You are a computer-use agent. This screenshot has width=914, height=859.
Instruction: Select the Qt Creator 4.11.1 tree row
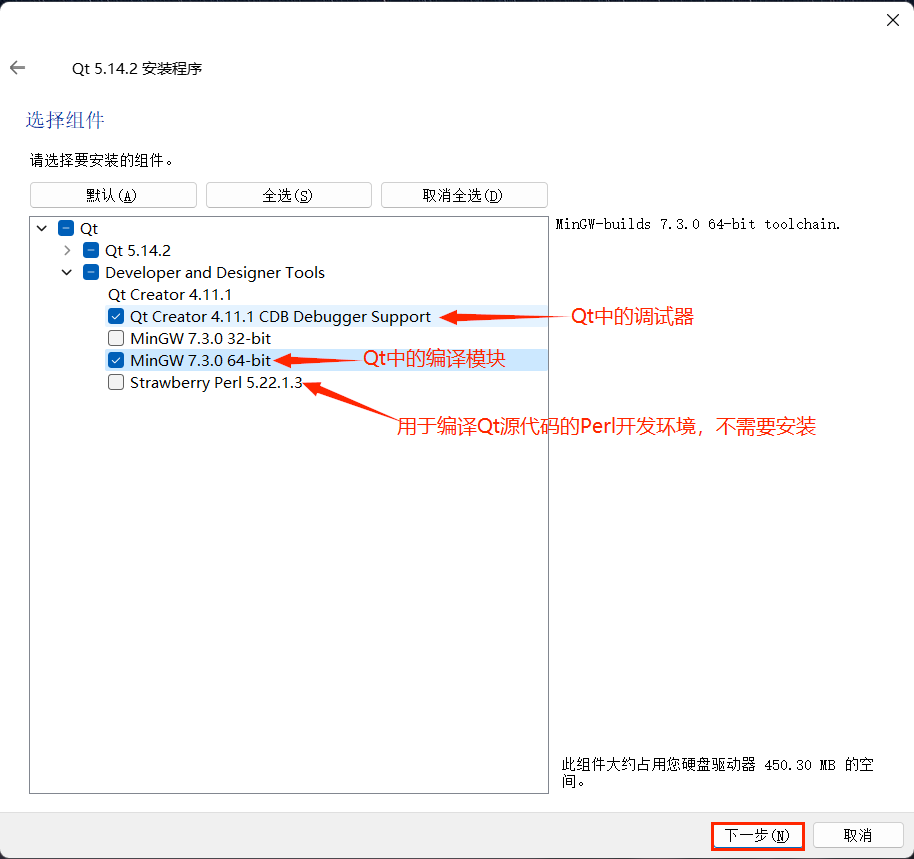pyautogui.click(x=170, y=295)
